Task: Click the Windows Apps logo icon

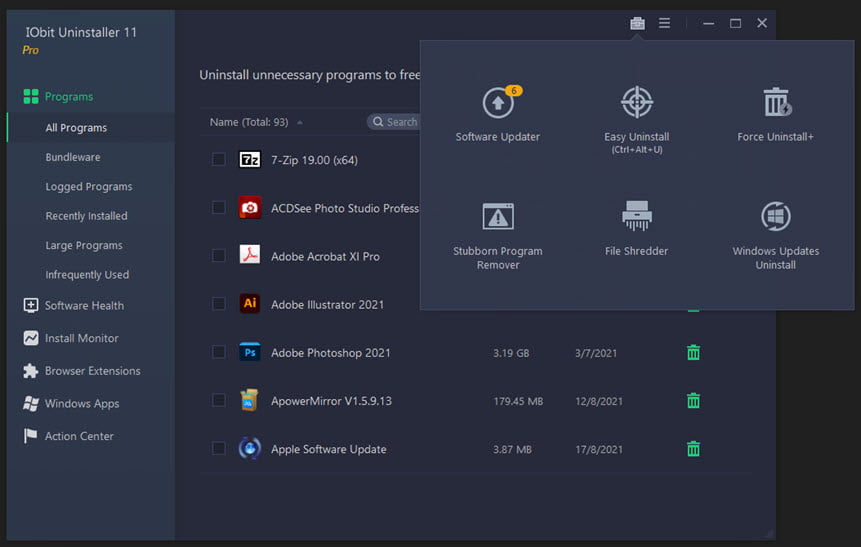Action: (x=31, y=403)
